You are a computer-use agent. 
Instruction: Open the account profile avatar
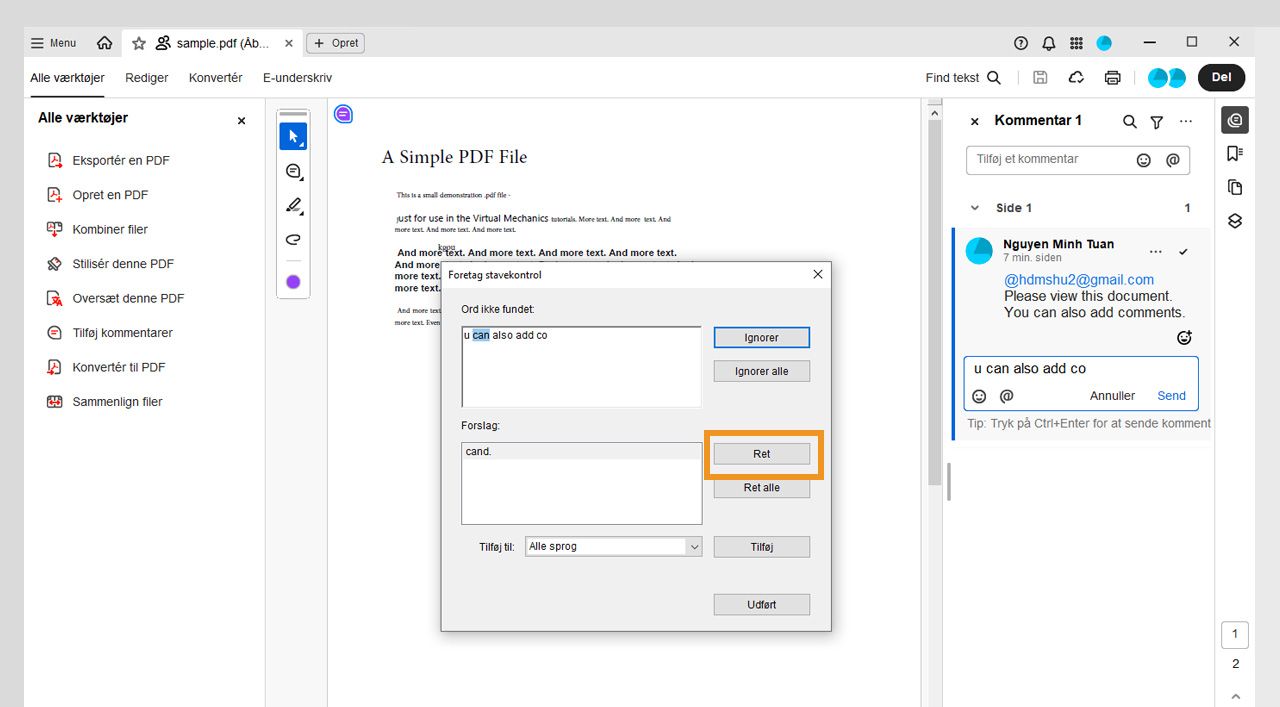click(x=1104, y=43)
